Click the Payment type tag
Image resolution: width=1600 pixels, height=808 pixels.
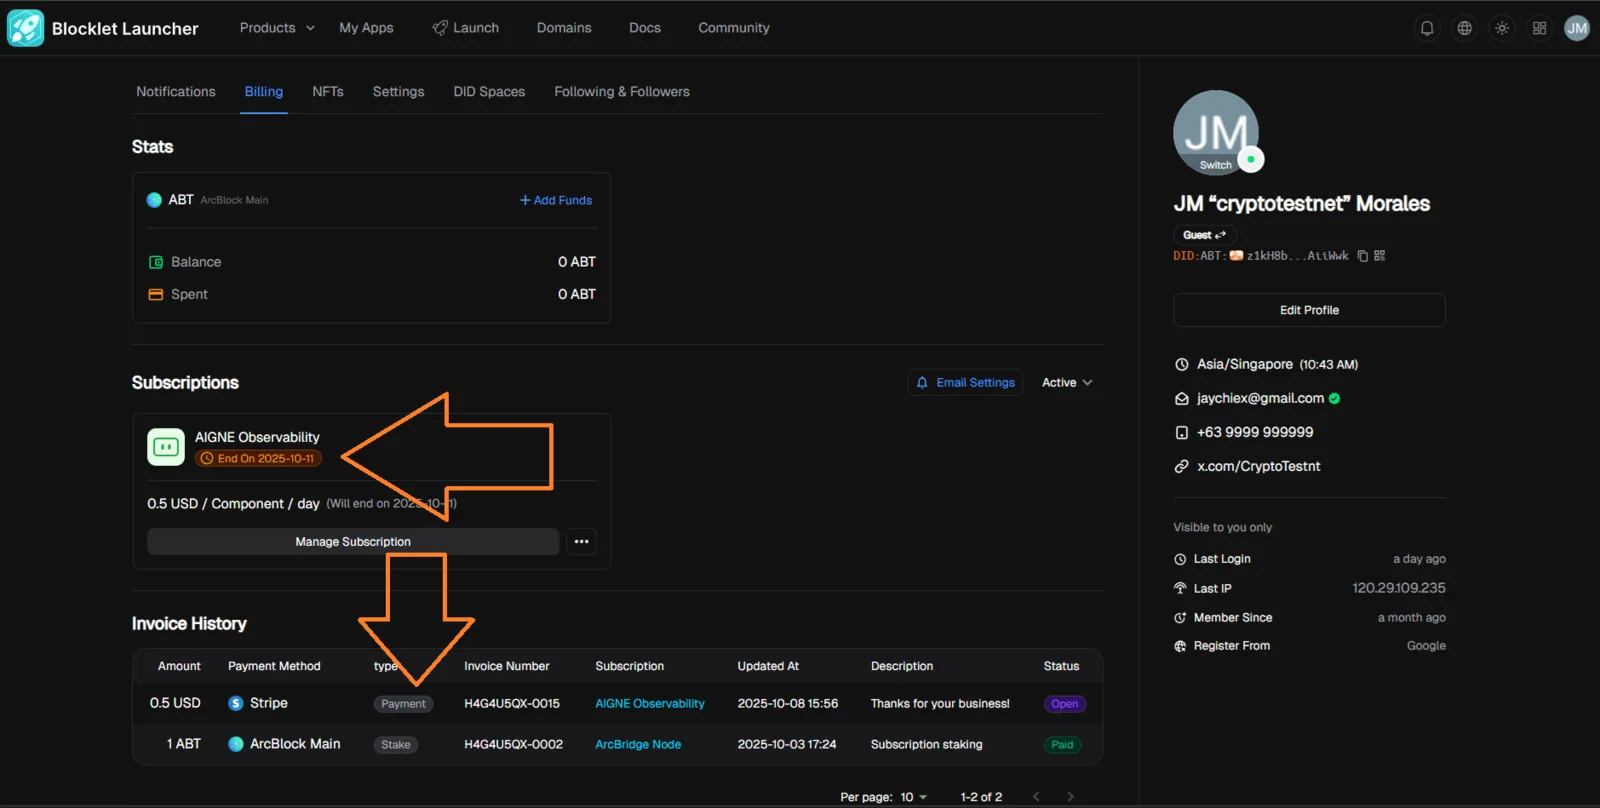[403, 704]
